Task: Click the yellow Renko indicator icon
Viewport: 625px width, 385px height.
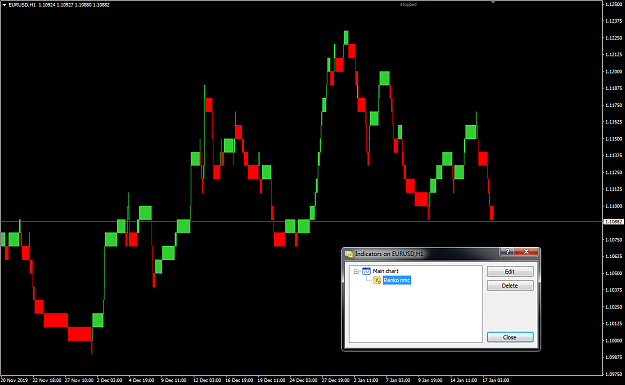Action: point(377,281)
